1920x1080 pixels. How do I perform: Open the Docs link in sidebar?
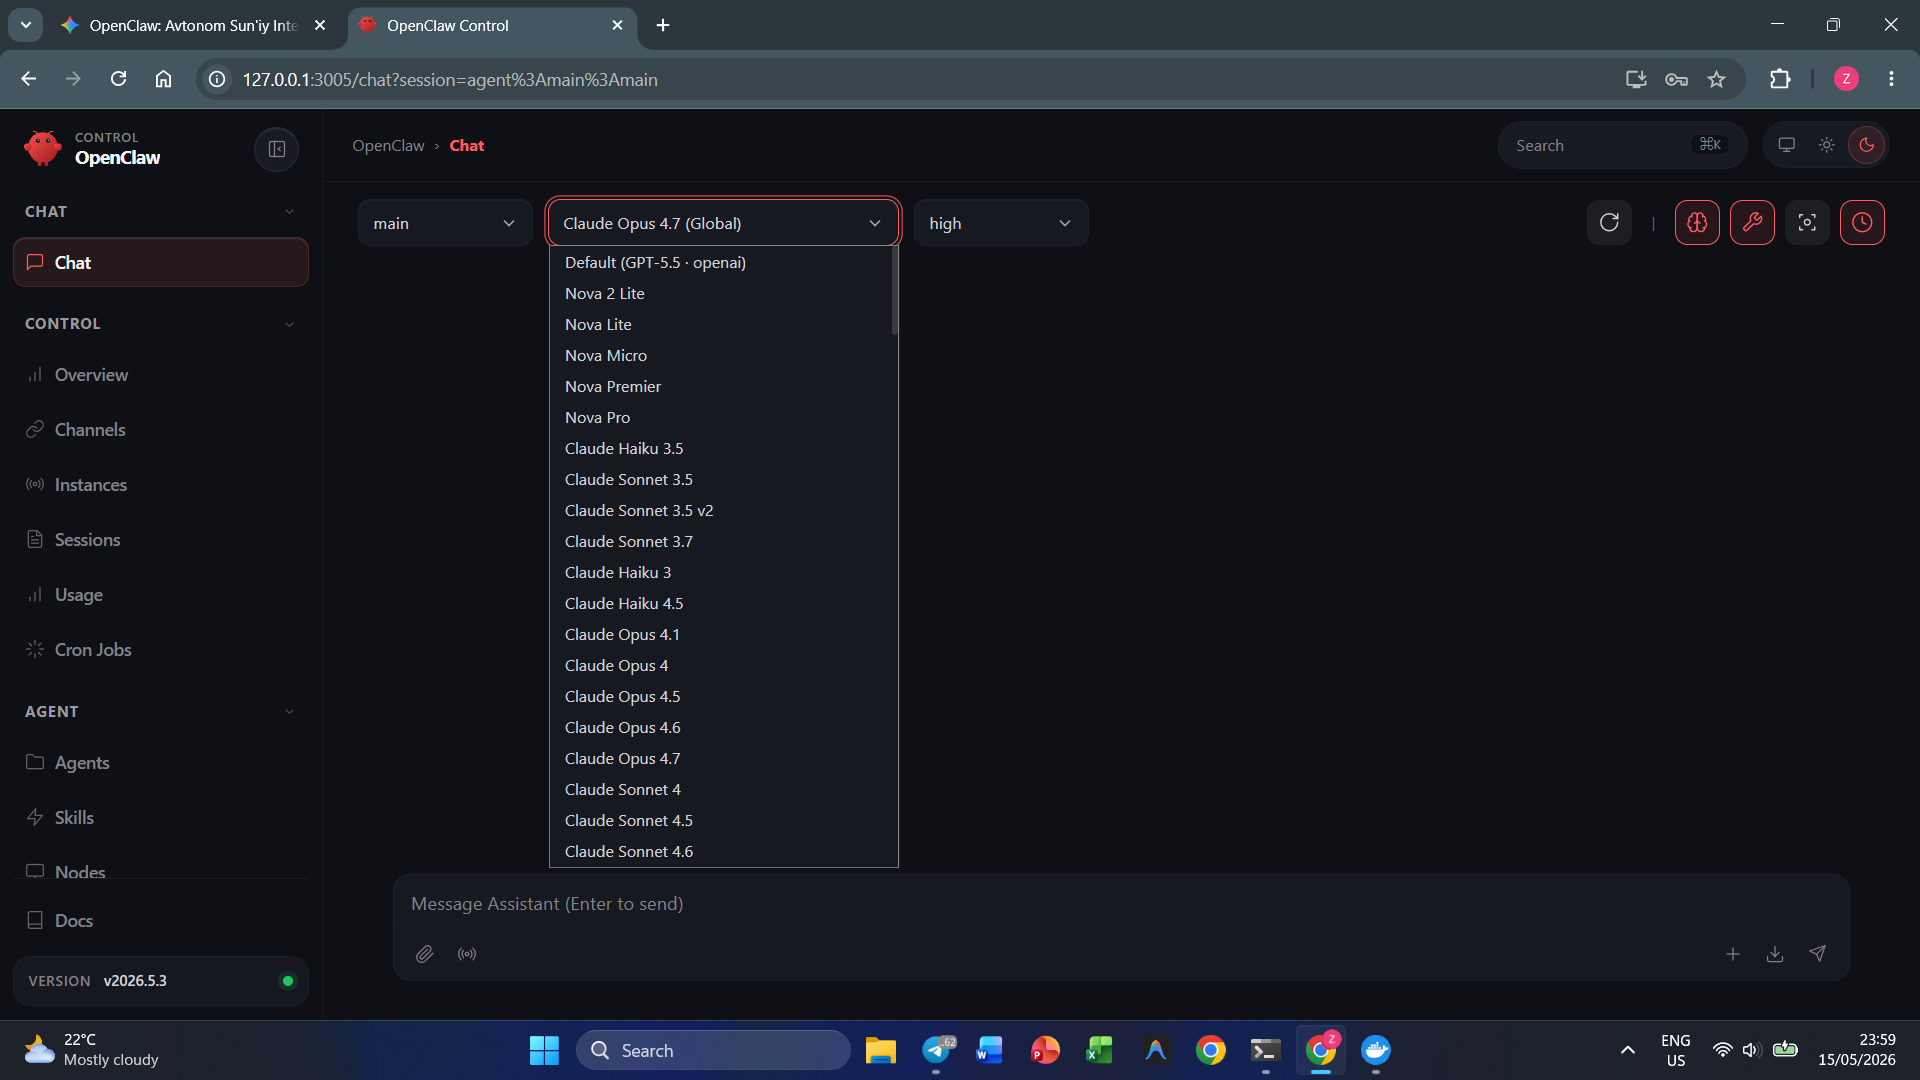(161, 920)
